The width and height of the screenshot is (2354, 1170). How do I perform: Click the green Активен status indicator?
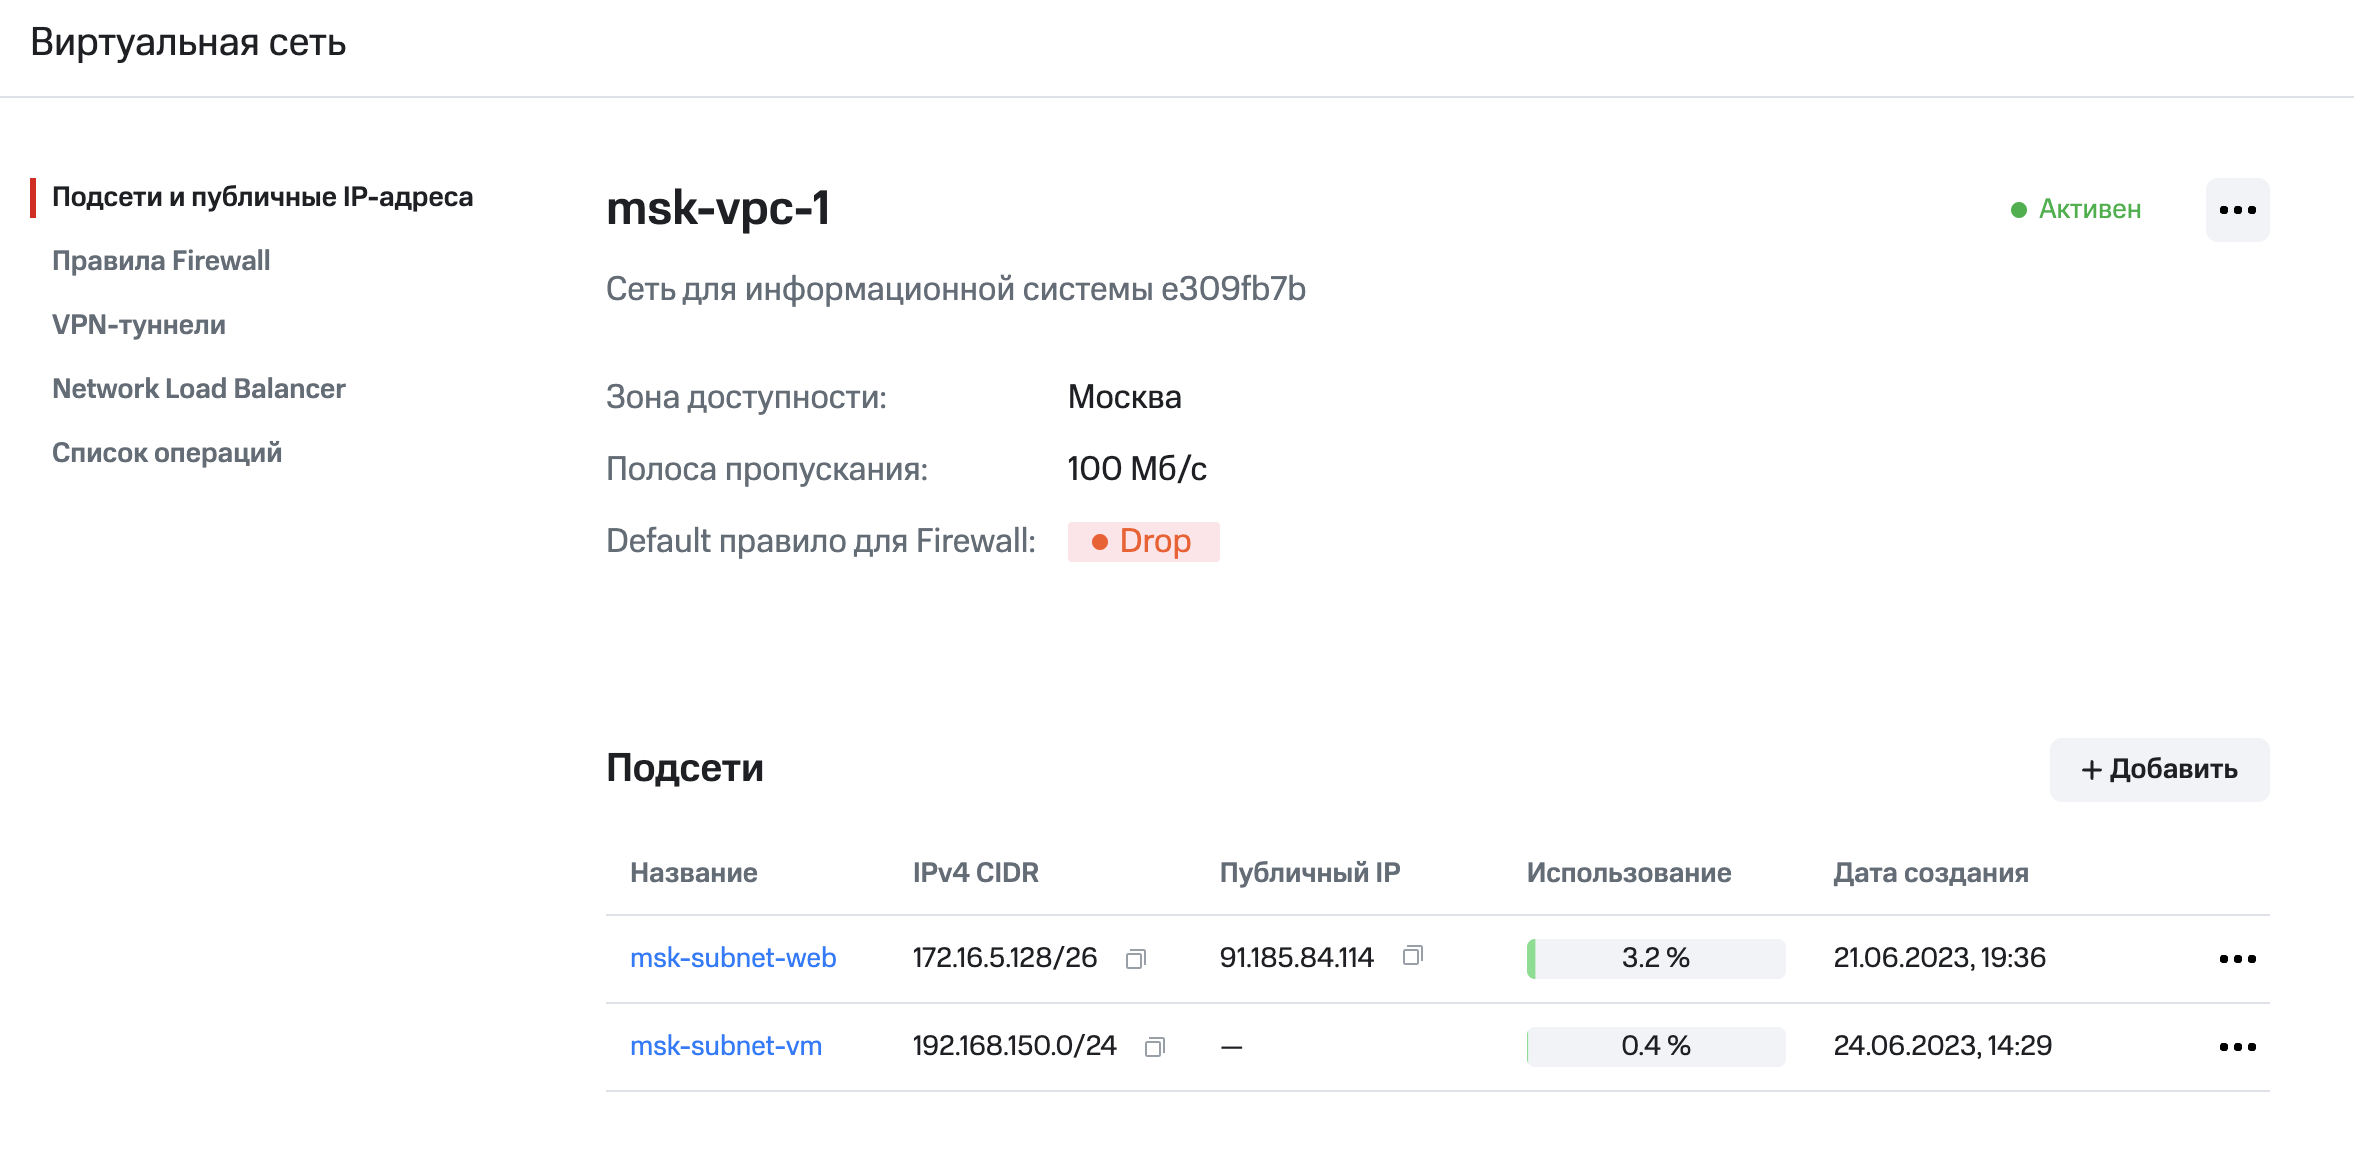(2076, 209)
